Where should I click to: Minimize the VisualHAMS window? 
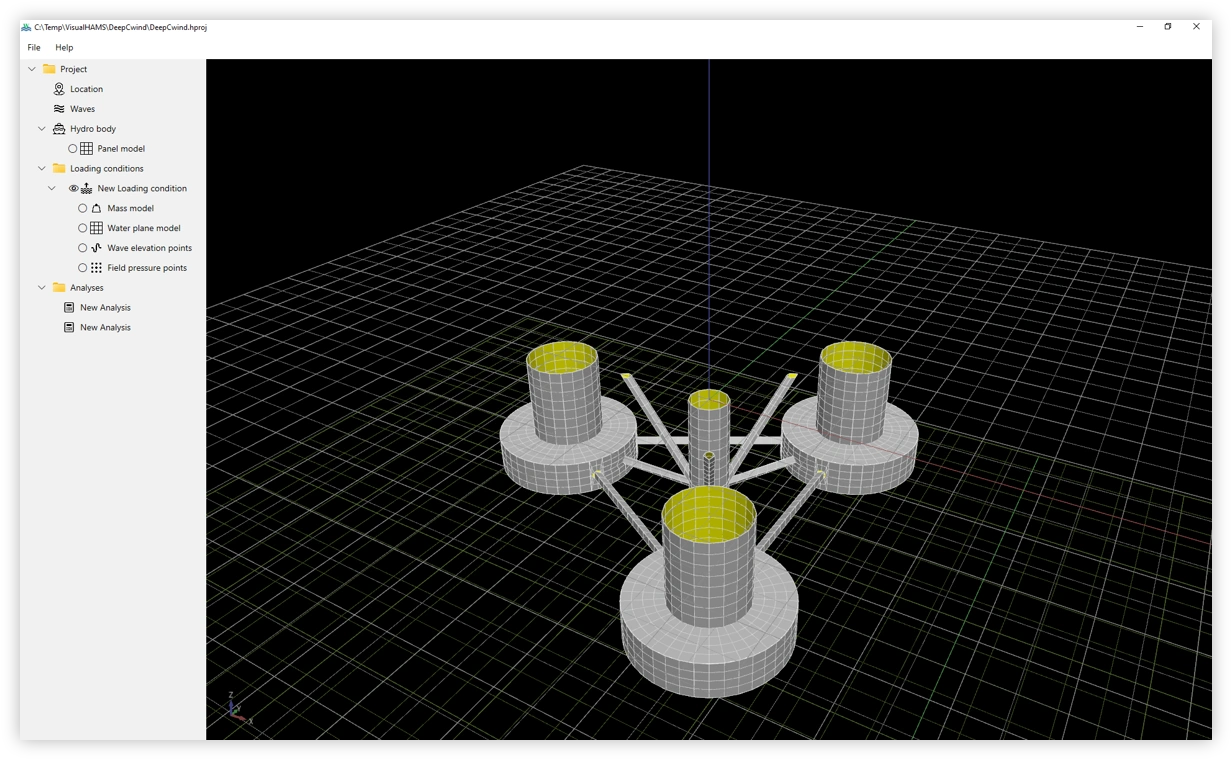click(x=1140, y=27)
